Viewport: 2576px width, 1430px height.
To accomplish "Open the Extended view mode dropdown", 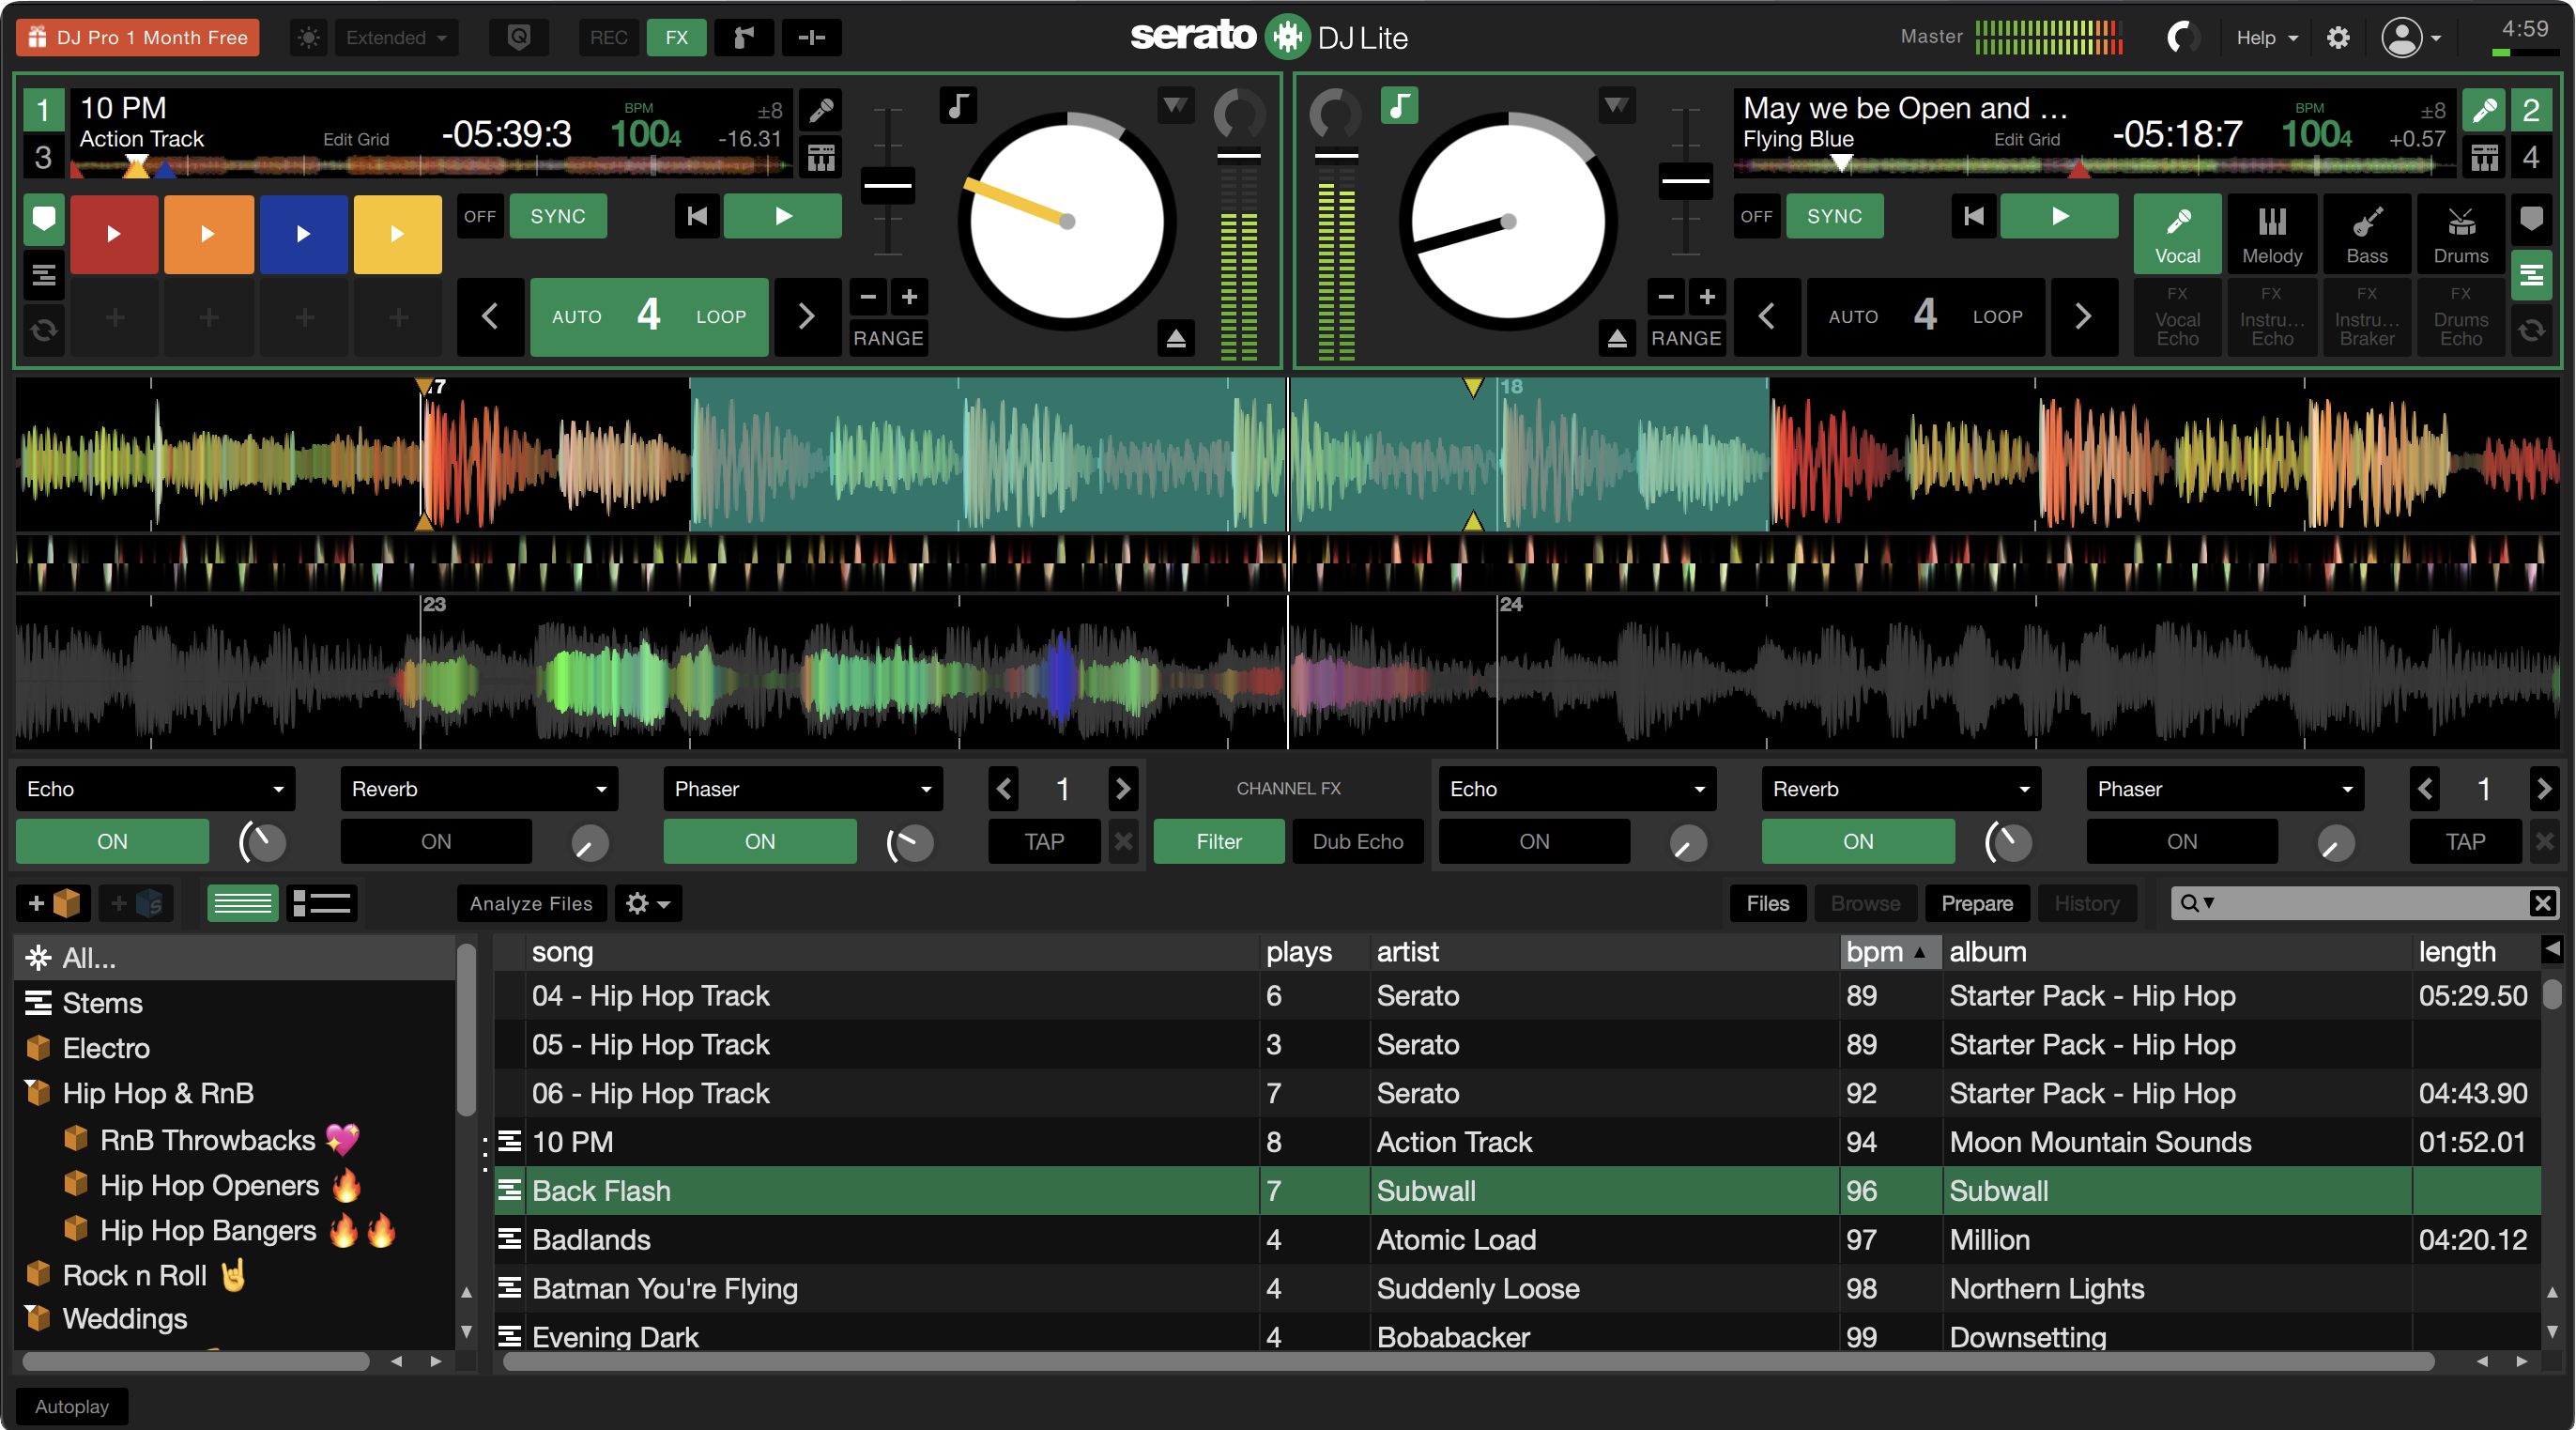I will (x=396, y=38).
